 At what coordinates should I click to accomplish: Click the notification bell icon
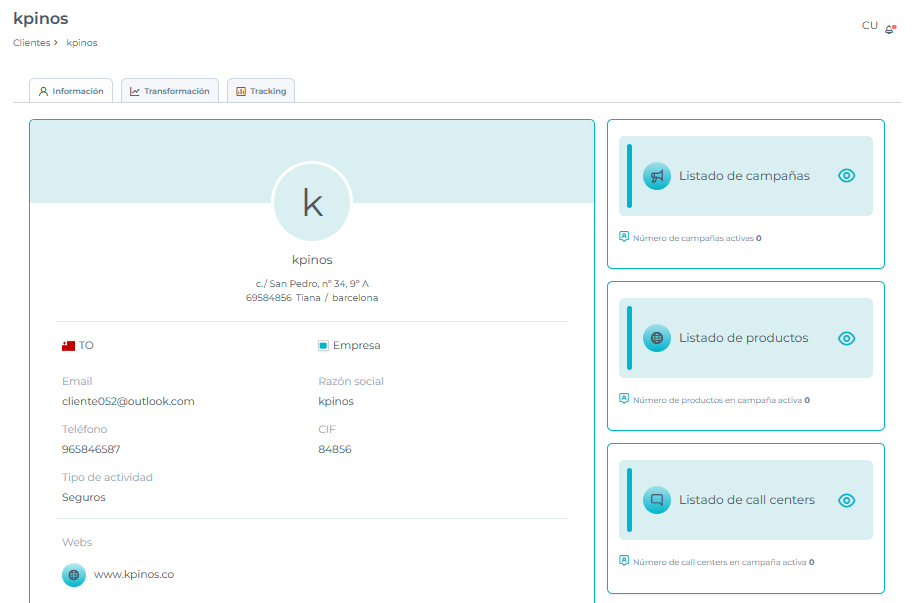889,29
